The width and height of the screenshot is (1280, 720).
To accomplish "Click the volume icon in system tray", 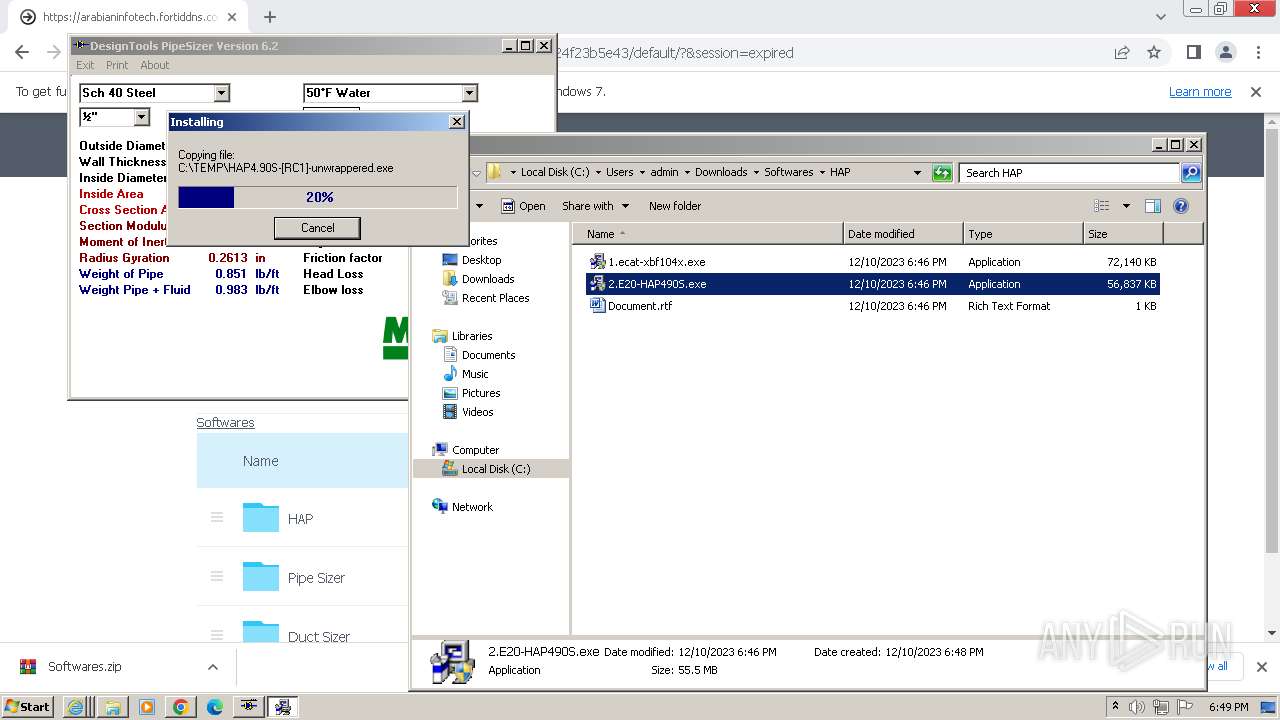I will (1136, 707).
